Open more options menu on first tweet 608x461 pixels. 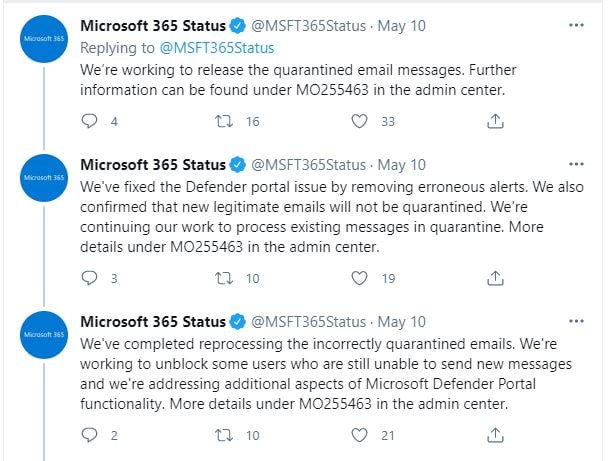576,25
